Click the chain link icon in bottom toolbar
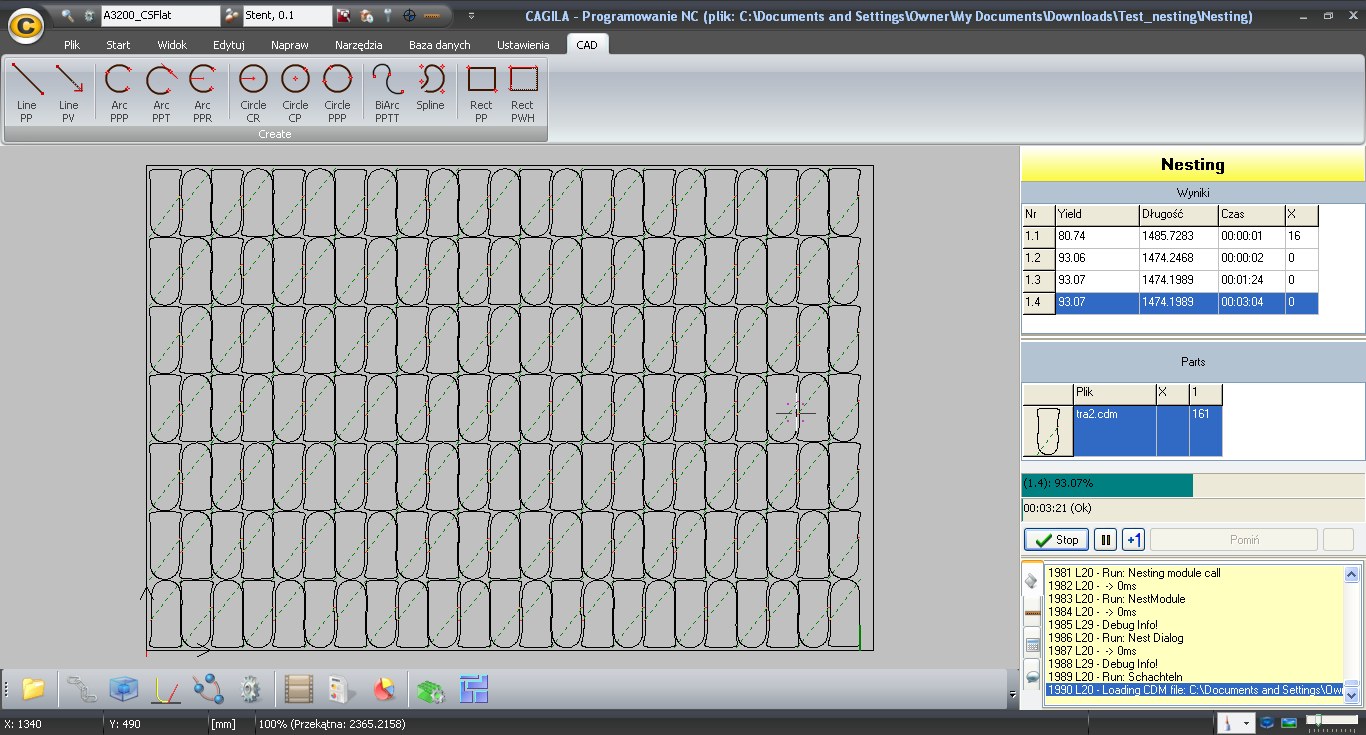This screenshot has width=1366, height=735. tap(81, 689)
